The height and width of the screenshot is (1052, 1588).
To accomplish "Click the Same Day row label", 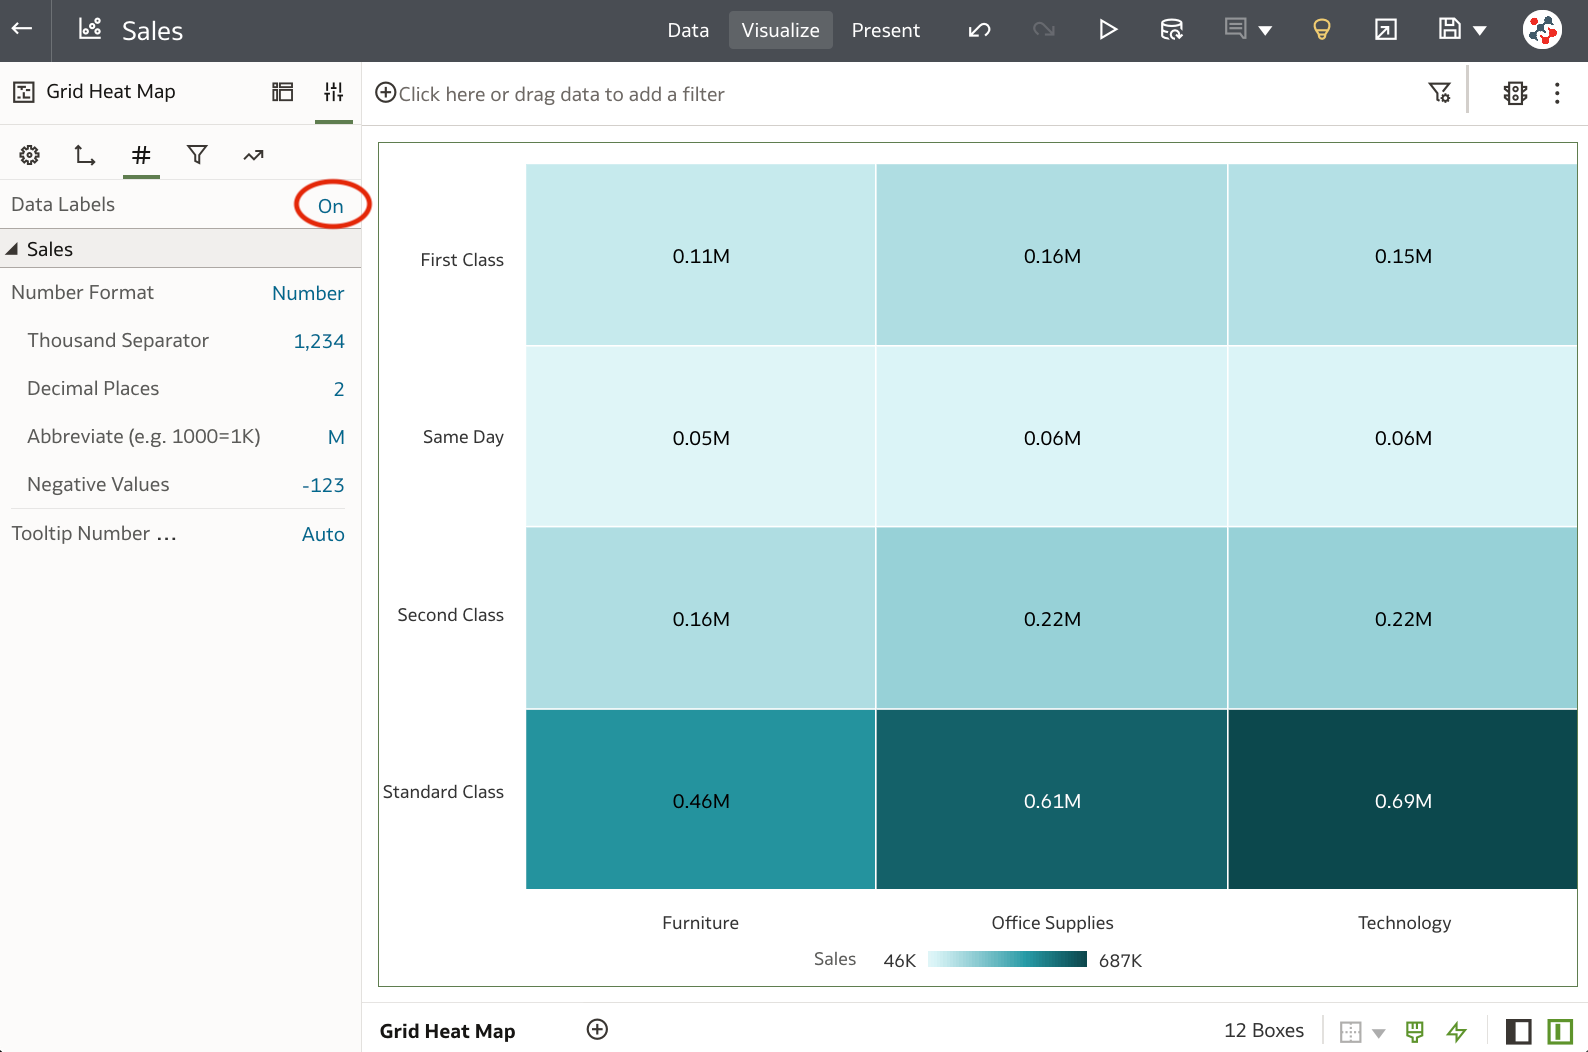I will click(x=463, y=437).
